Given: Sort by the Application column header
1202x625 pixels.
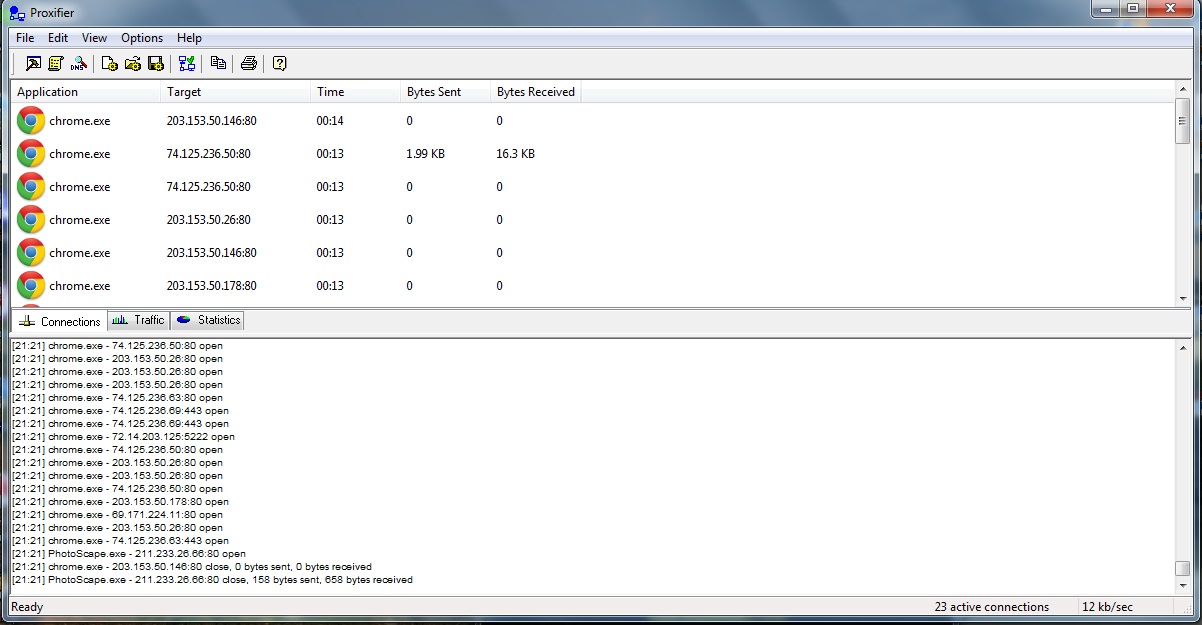Looking at the screenshot, I should [86, 92].
